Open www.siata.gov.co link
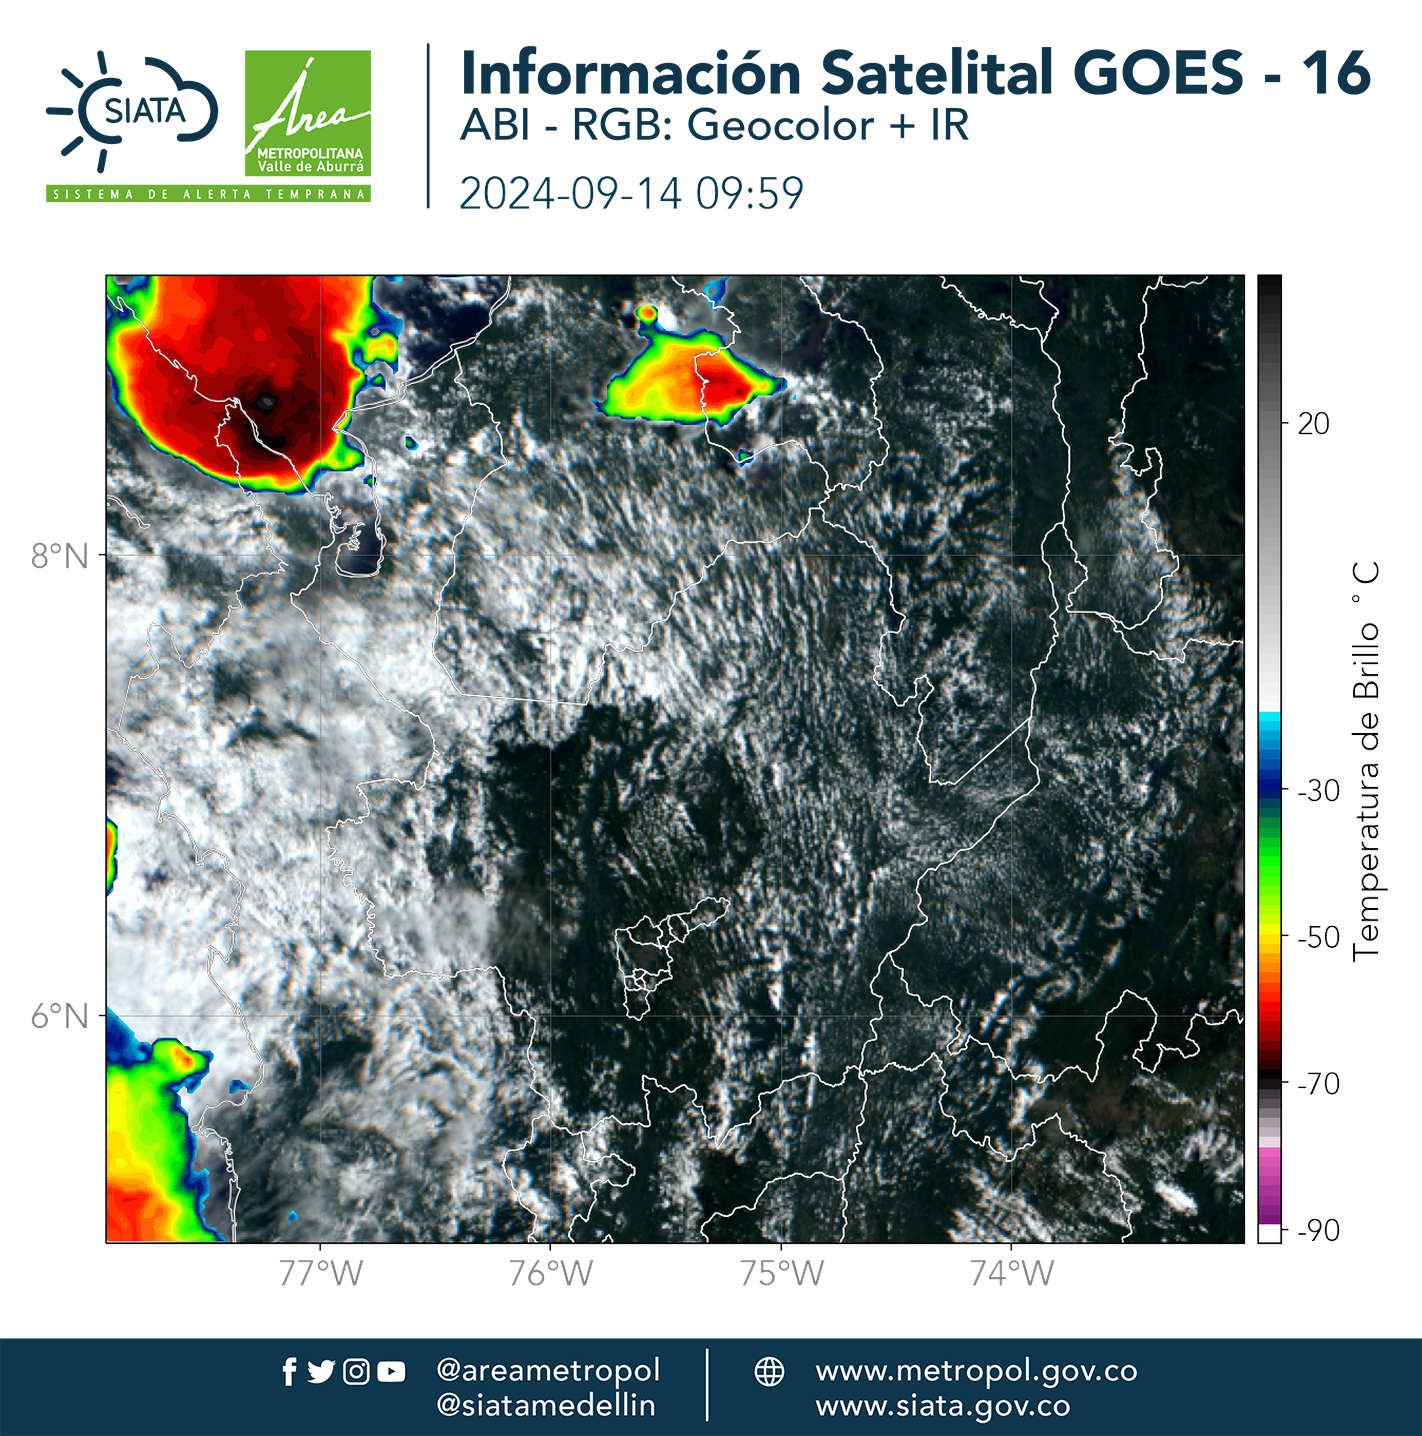Screen dimensions: 1422x1436 (943, 1406)
